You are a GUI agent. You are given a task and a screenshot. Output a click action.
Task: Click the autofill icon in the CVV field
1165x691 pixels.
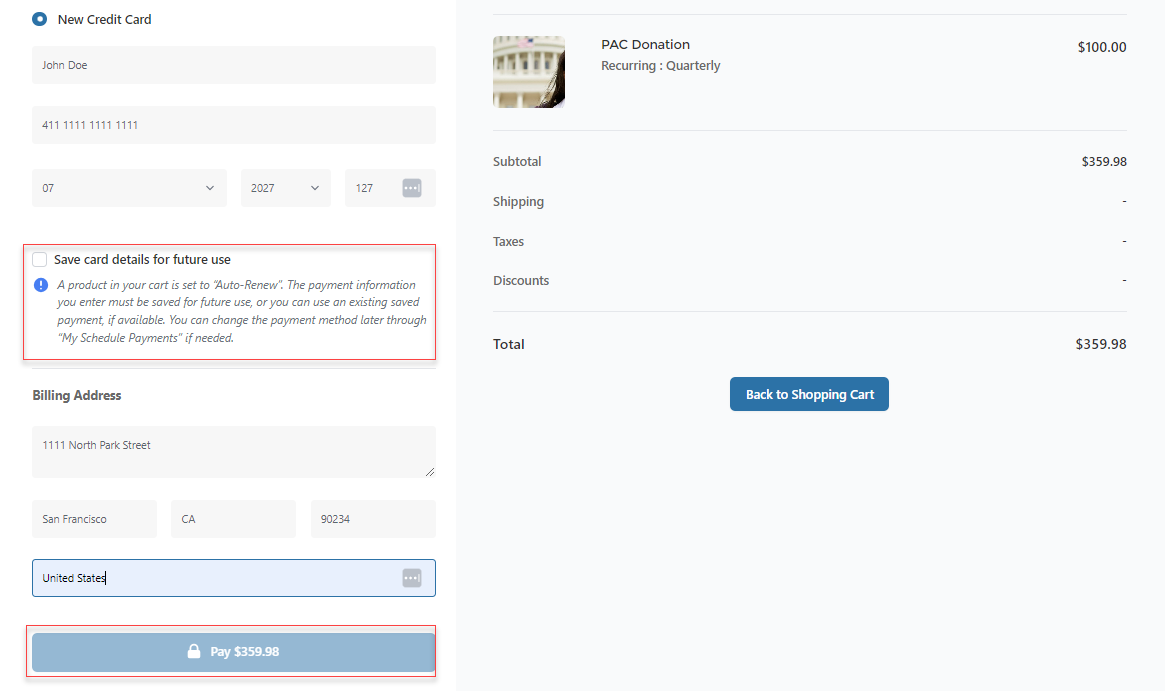pyautogui.click(x=412, y=188)
